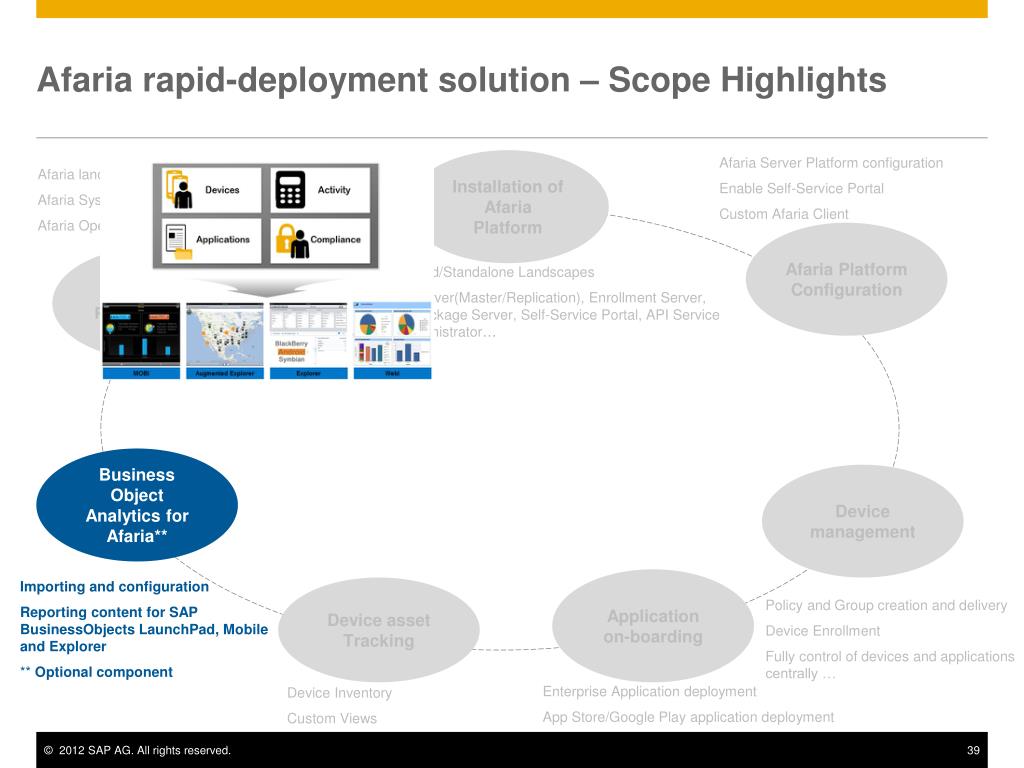
Task: Click '** Optional component' note
Action: [96, 672]
